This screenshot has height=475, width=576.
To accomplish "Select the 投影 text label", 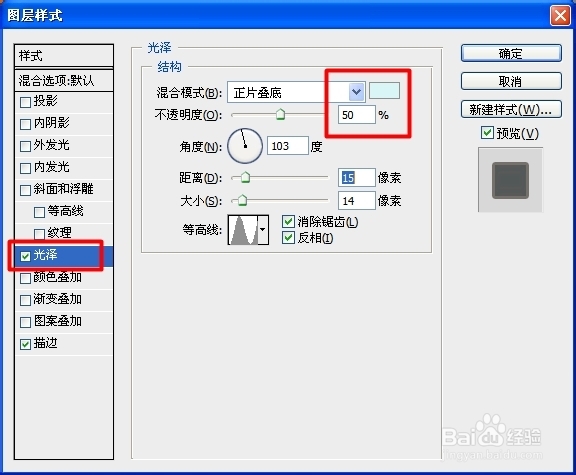I will (x=46, y=100).
